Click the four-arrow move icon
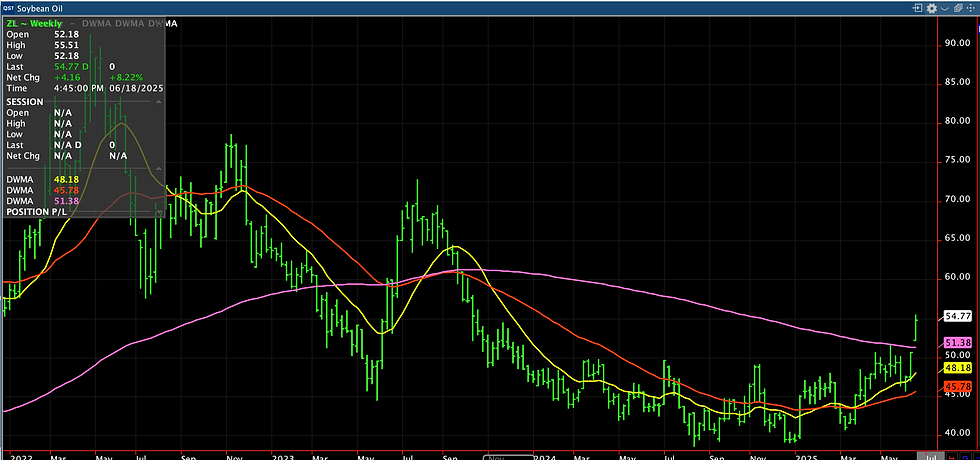 971,8
